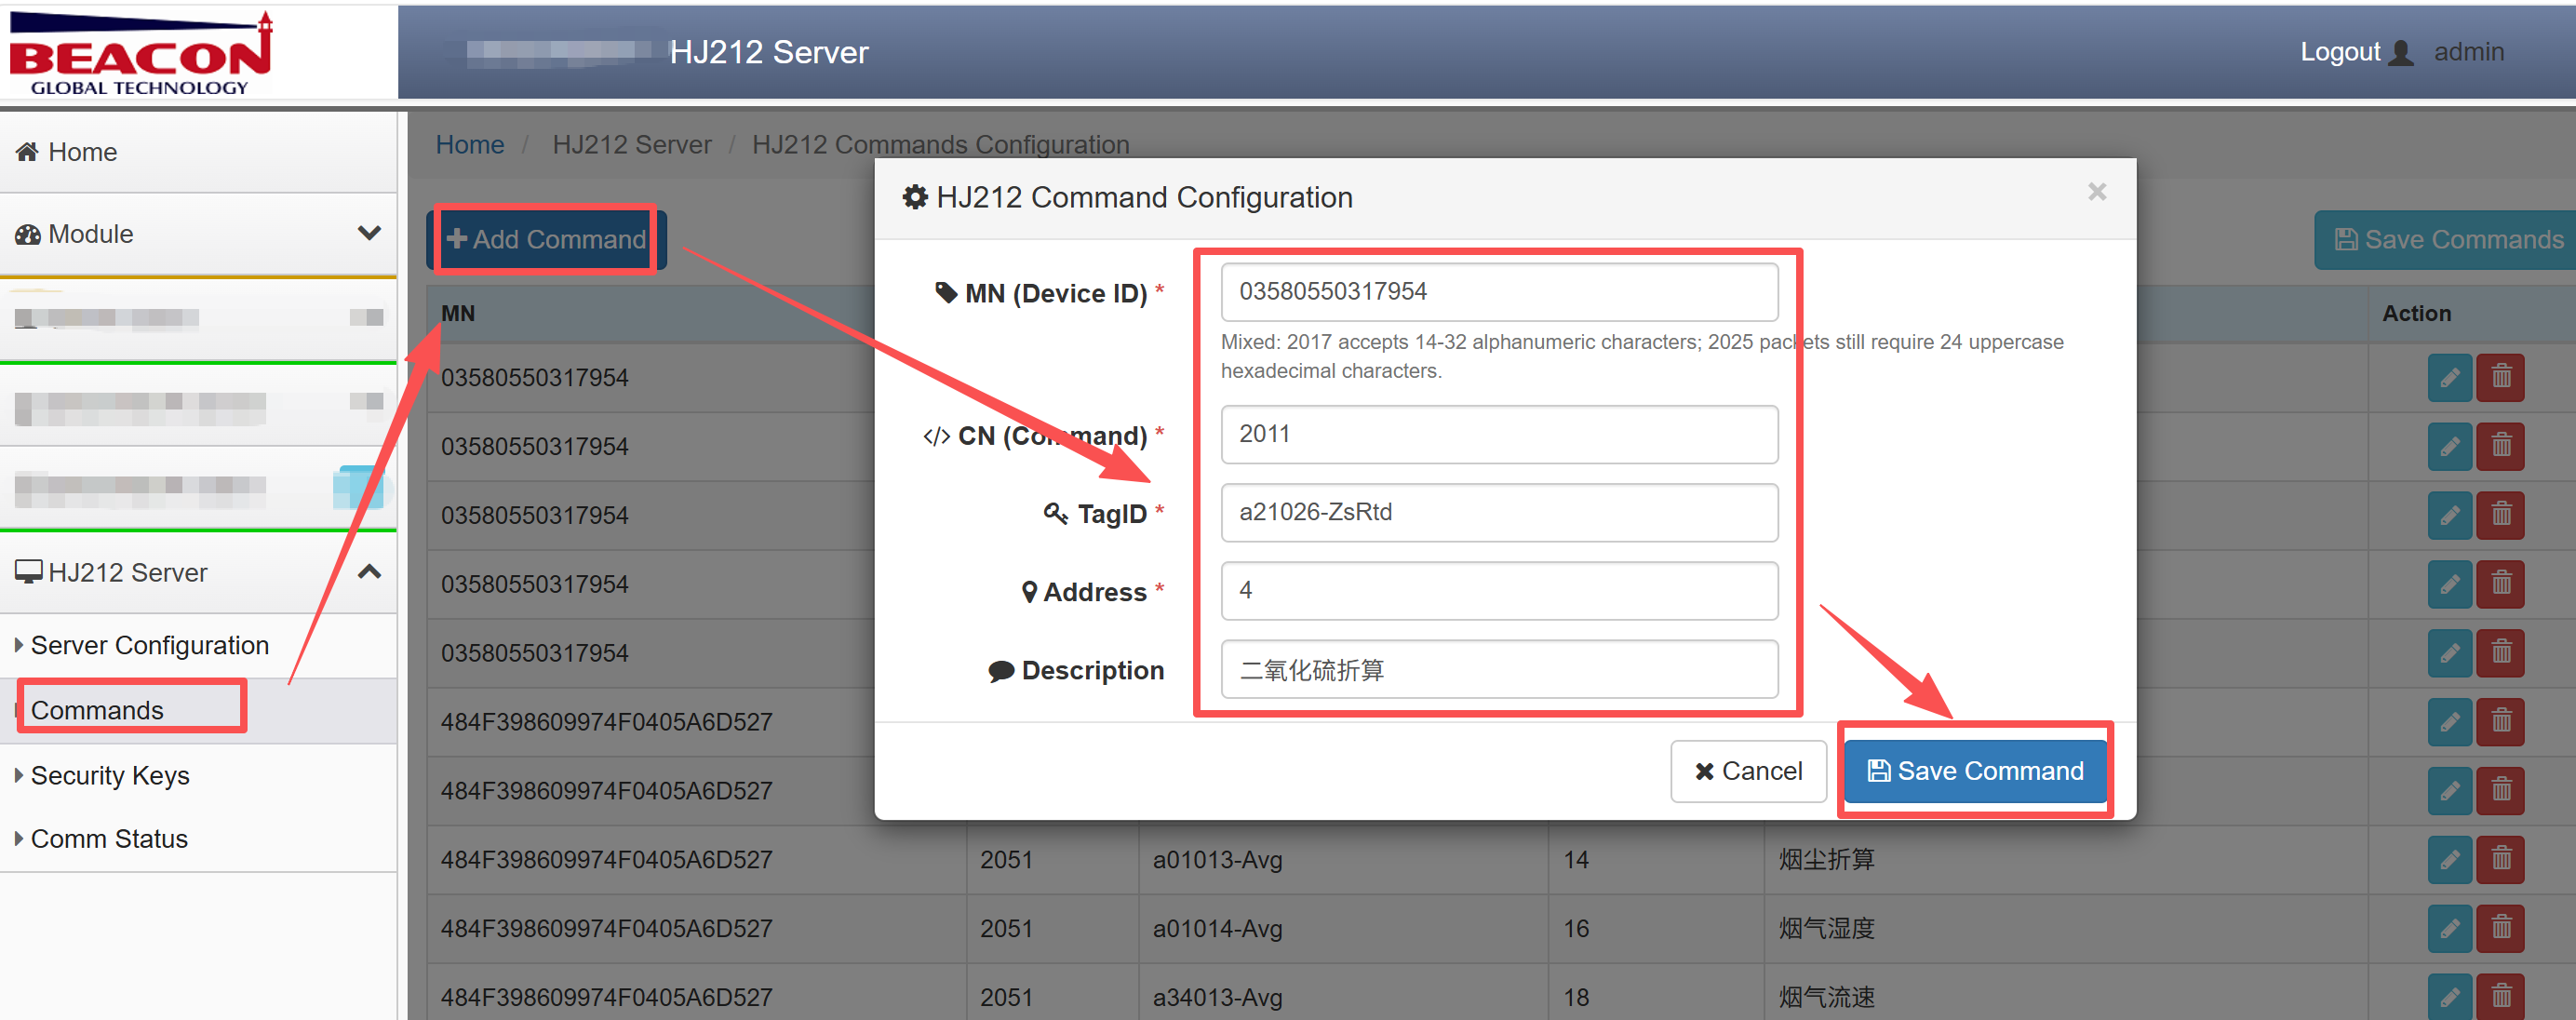
Task: Open the Home breadcrumb link
Action: [470, 145]
